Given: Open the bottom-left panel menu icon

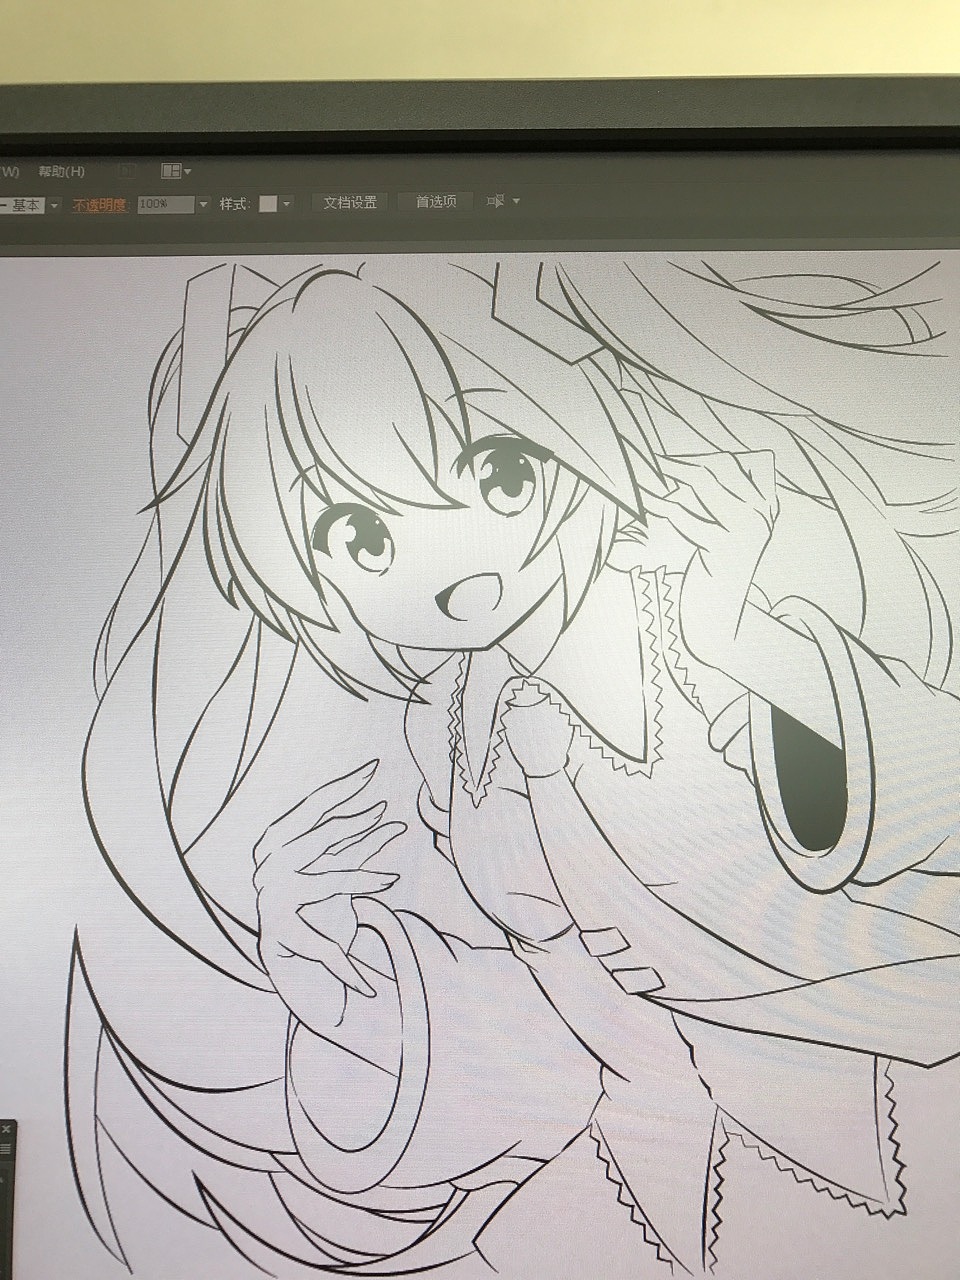Looking at the screenshot, I should click(6, 1148).
